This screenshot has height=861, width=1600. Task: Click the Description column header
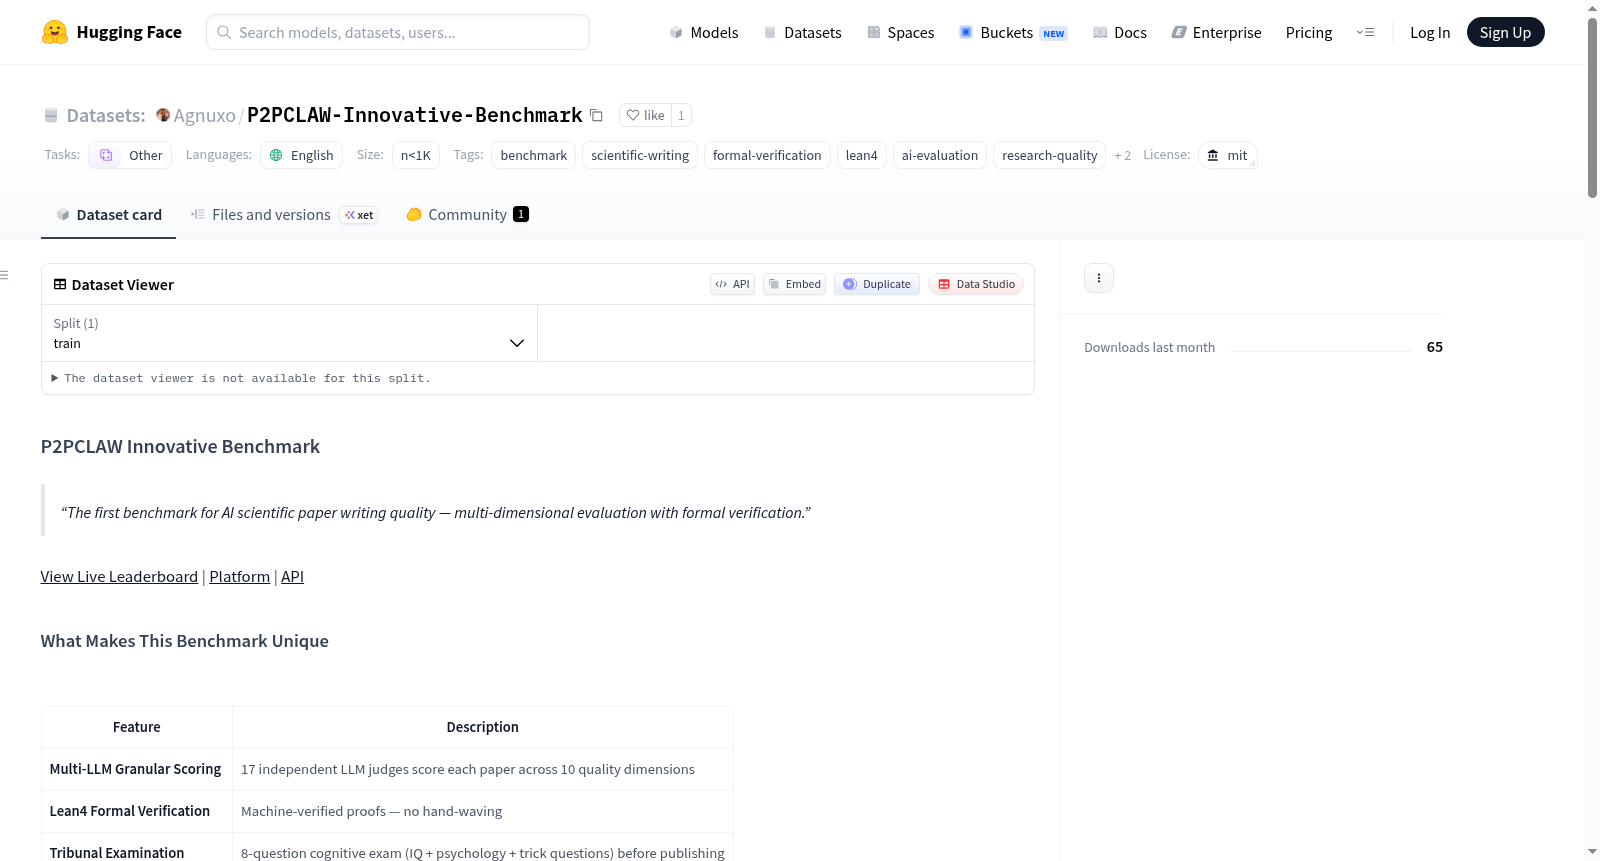click(x=483, y=727)
